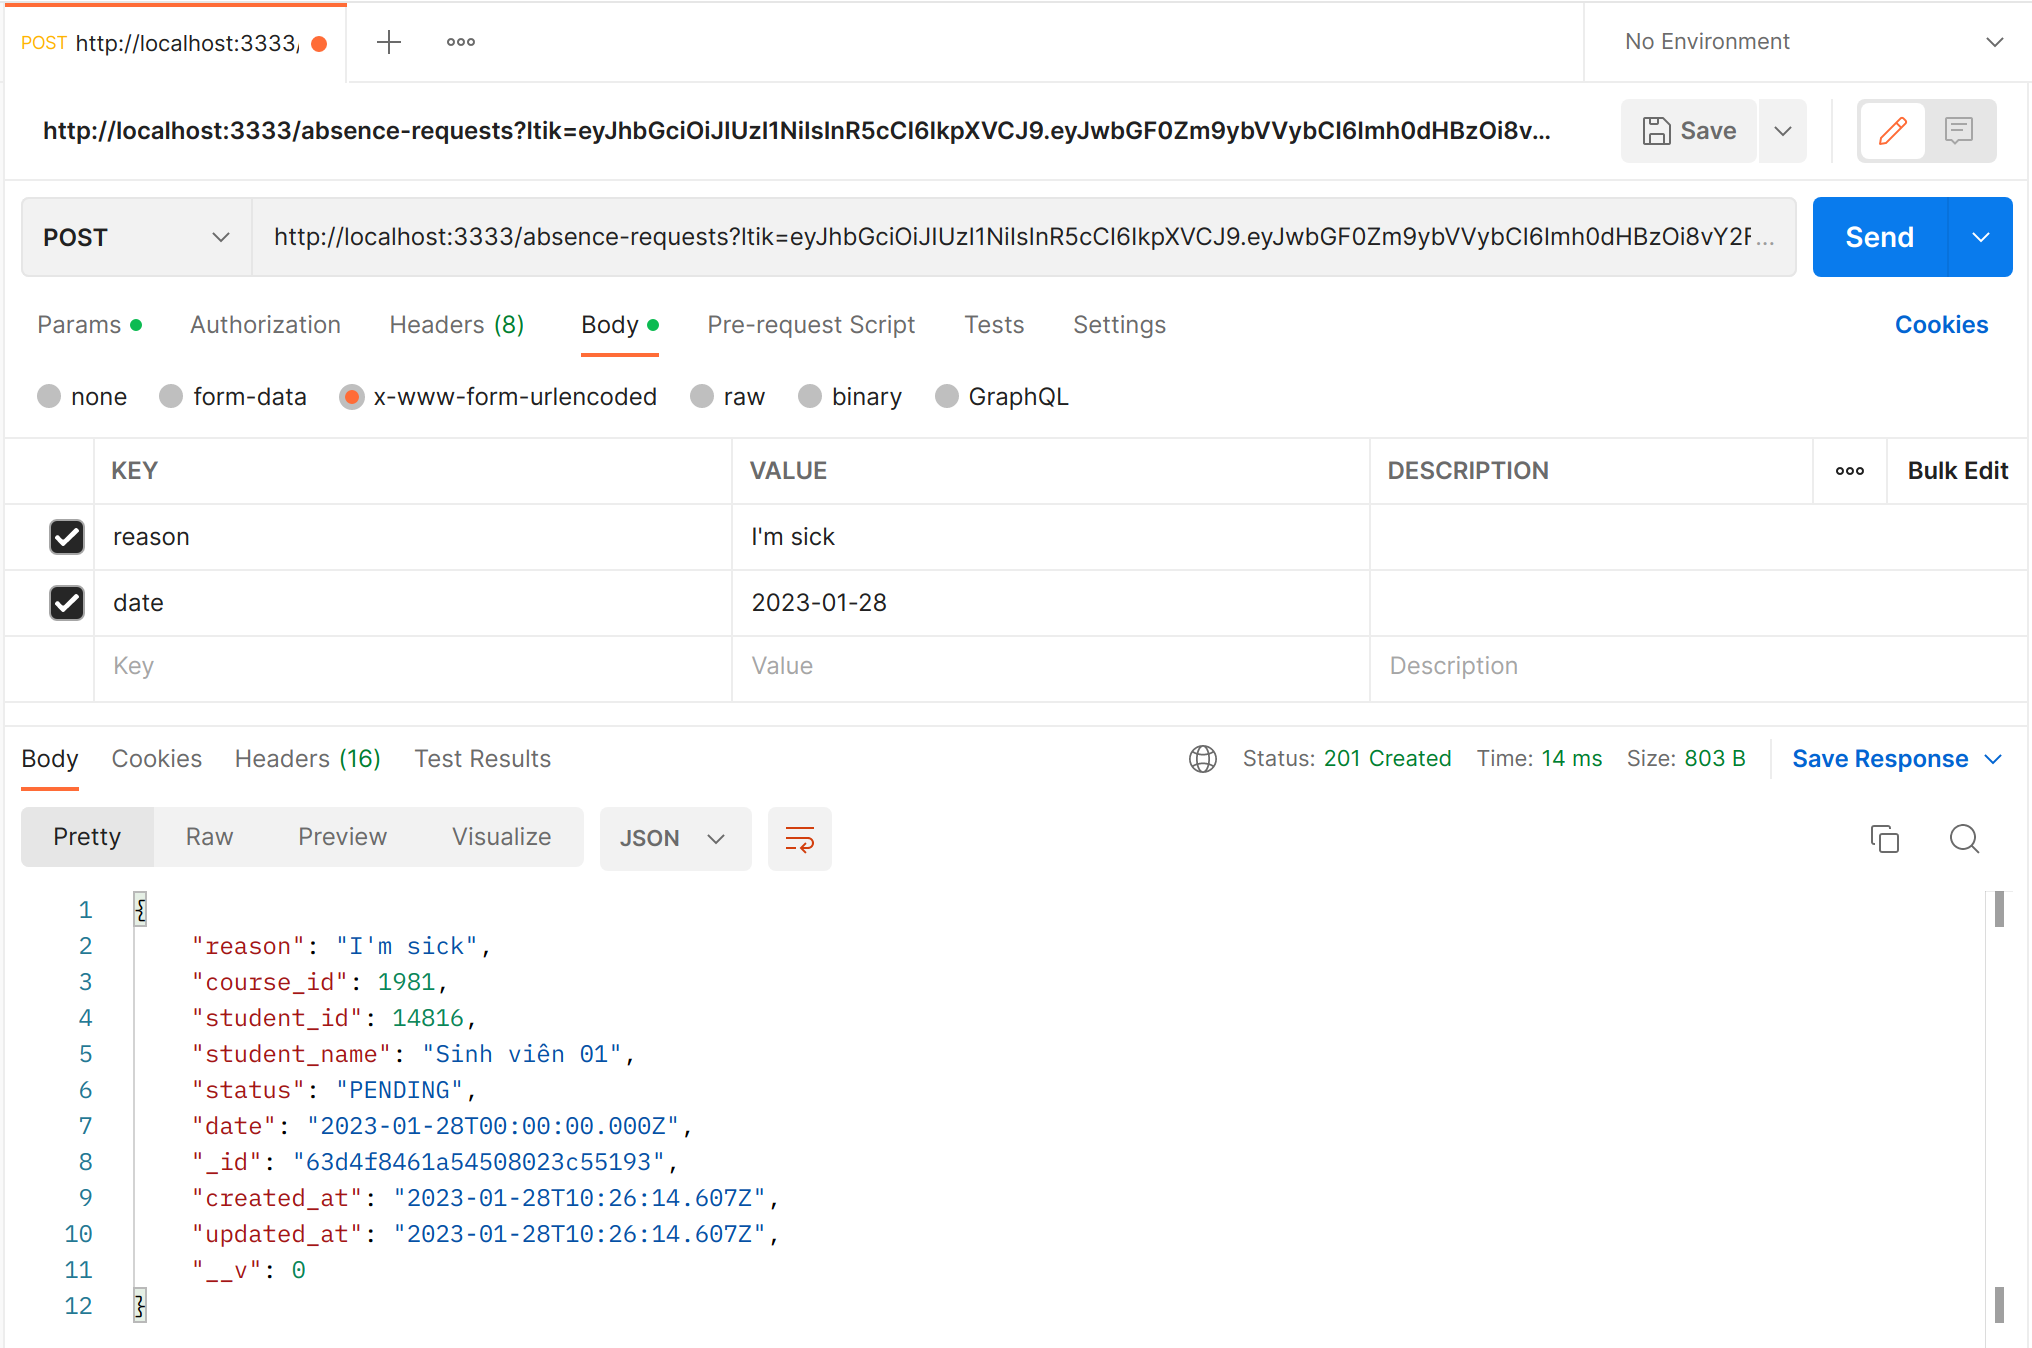The image size is (2032, 1348).
Task: Switch to the Authorization tab
Action: click(x=265, y=324)
